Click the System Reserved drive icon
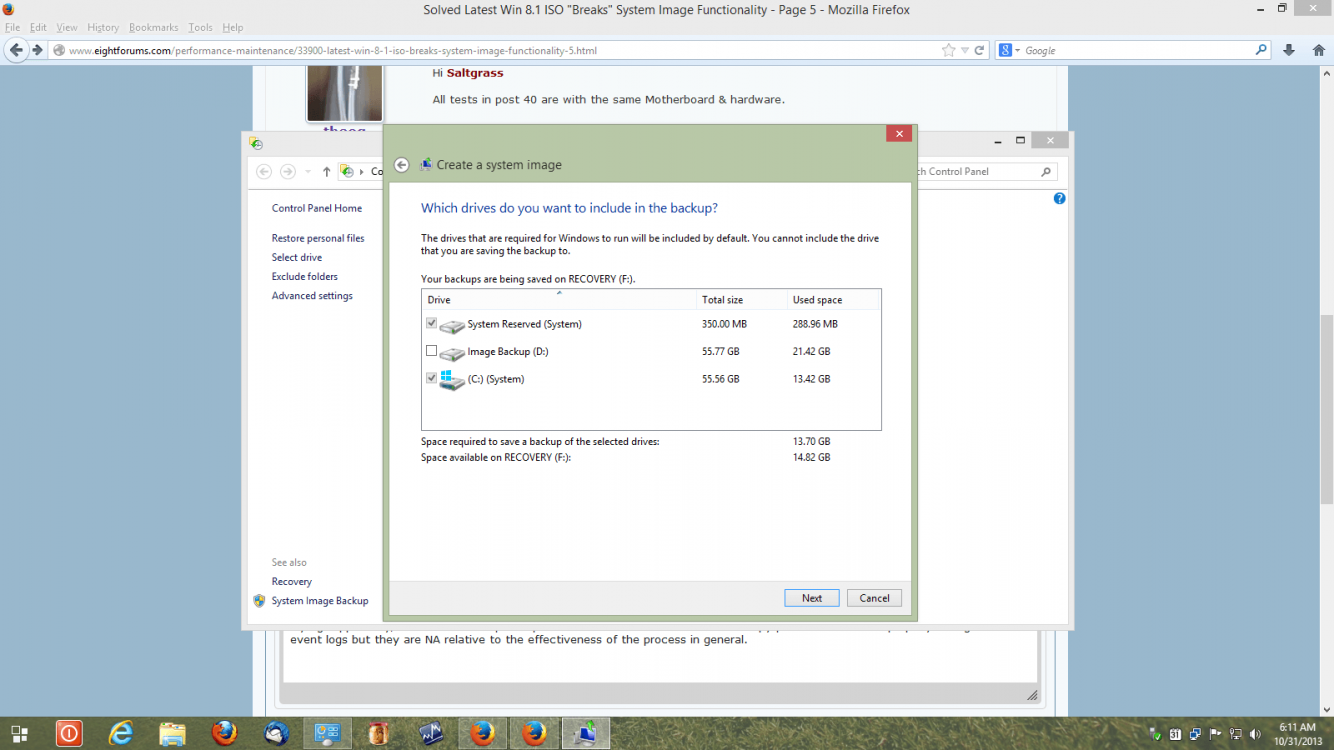The width and height of the screenshot is (1334, 750). click(x=452, y=325)
